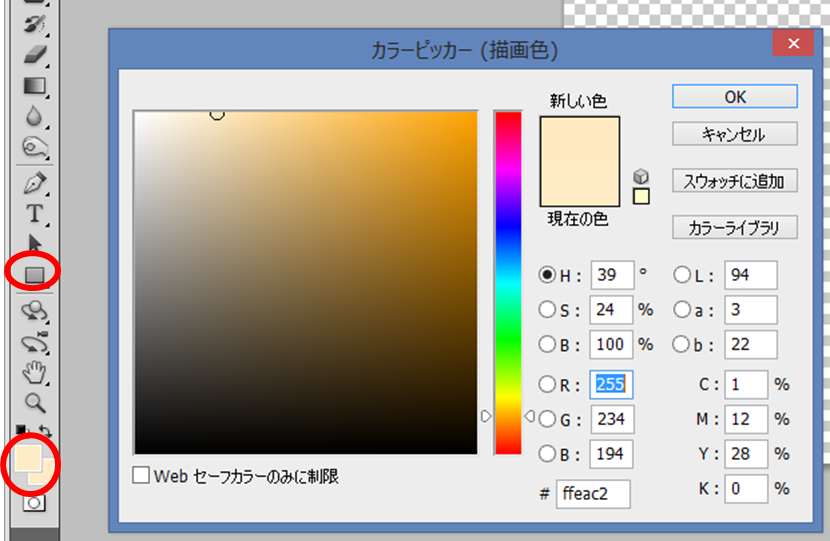Select the L lightness radio button
Screen dimensions: 830x541
pos(682,275)
